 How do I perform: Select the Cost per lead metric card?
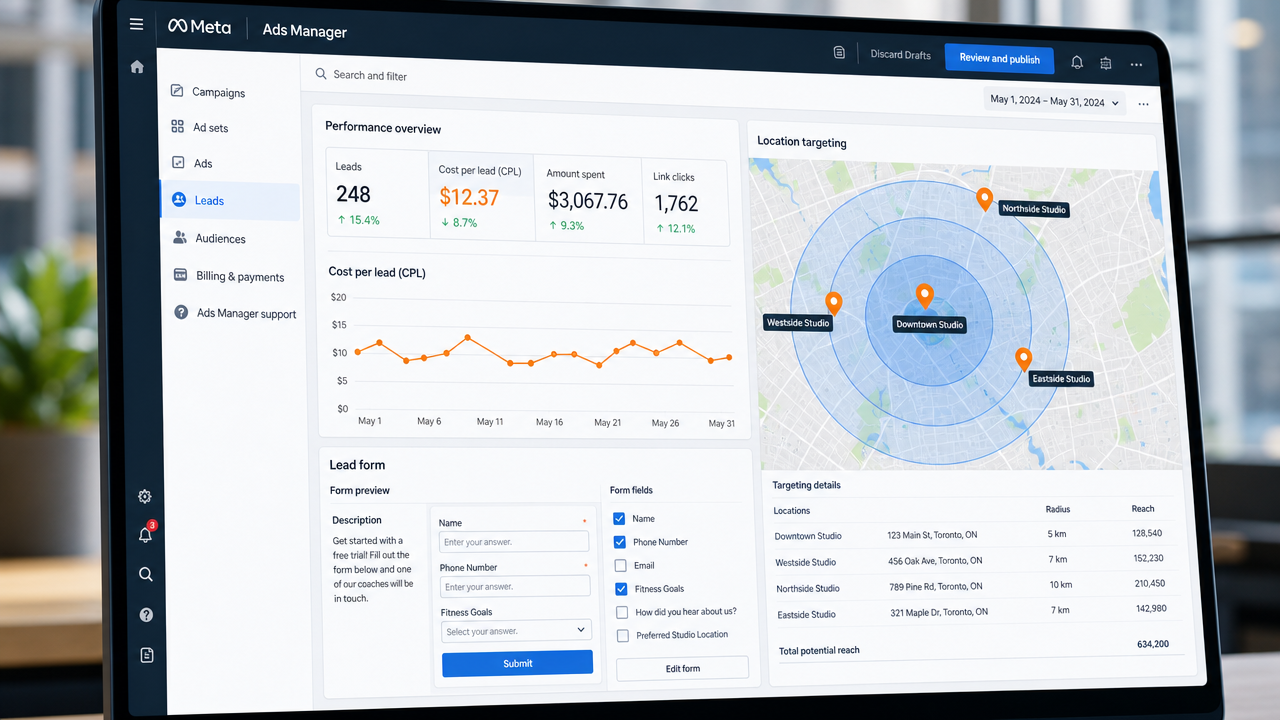point(481,197)
